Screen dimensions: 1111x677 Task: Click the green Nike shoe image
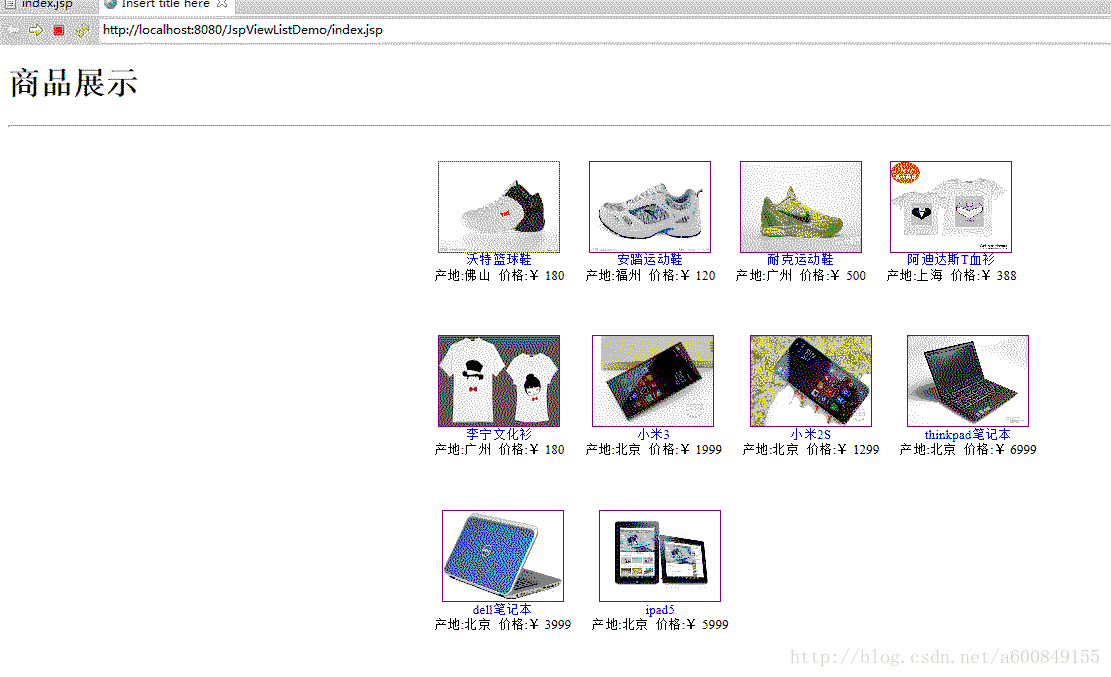(801, 207)
